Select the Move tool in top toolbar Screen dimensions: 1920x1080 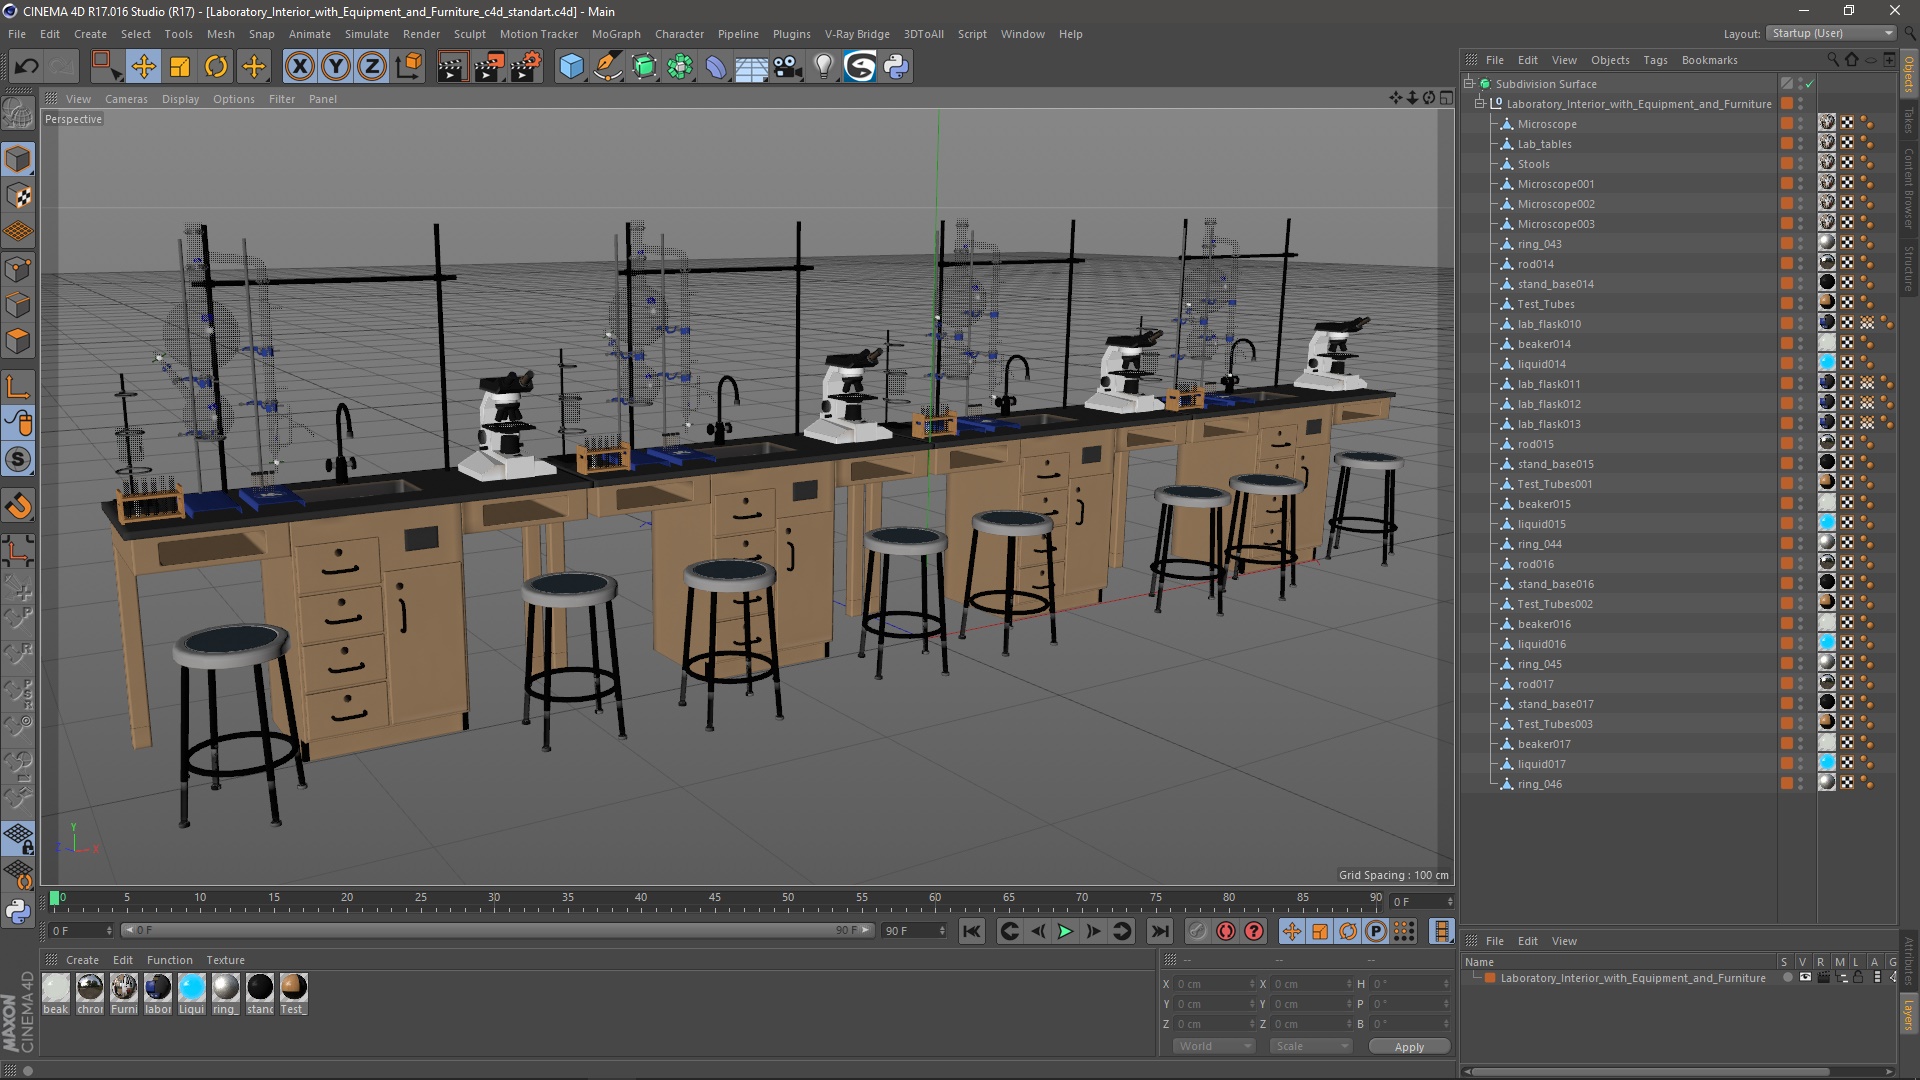pos(144,67)
